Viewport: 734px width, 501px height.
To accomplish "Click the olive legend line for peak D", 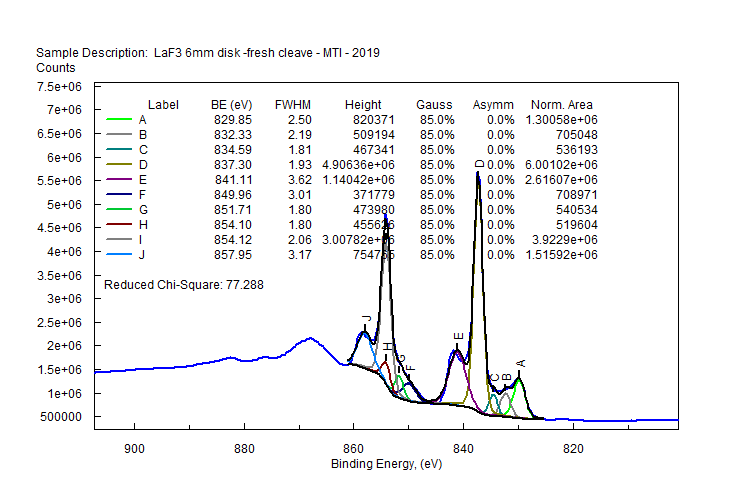I will (x=119, y=166).
